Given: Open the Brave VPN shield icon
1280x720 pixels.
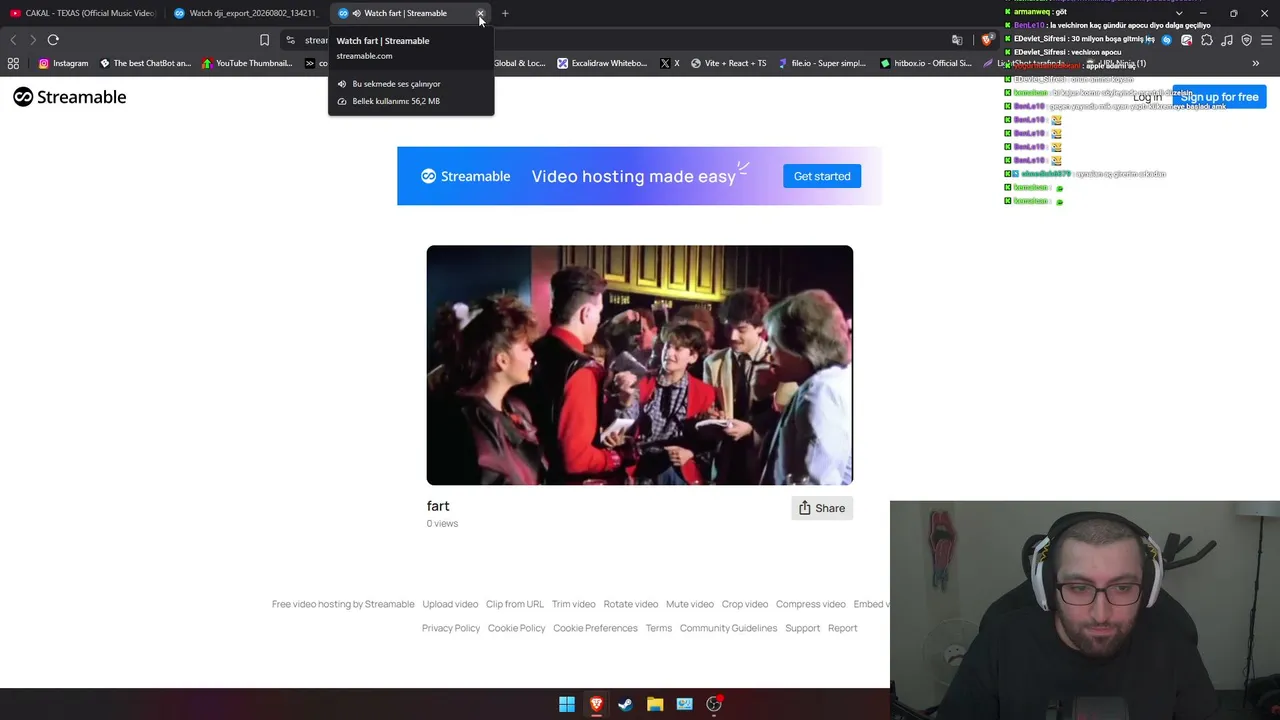Looking at the screenshot, I should tap(1247, 40).
